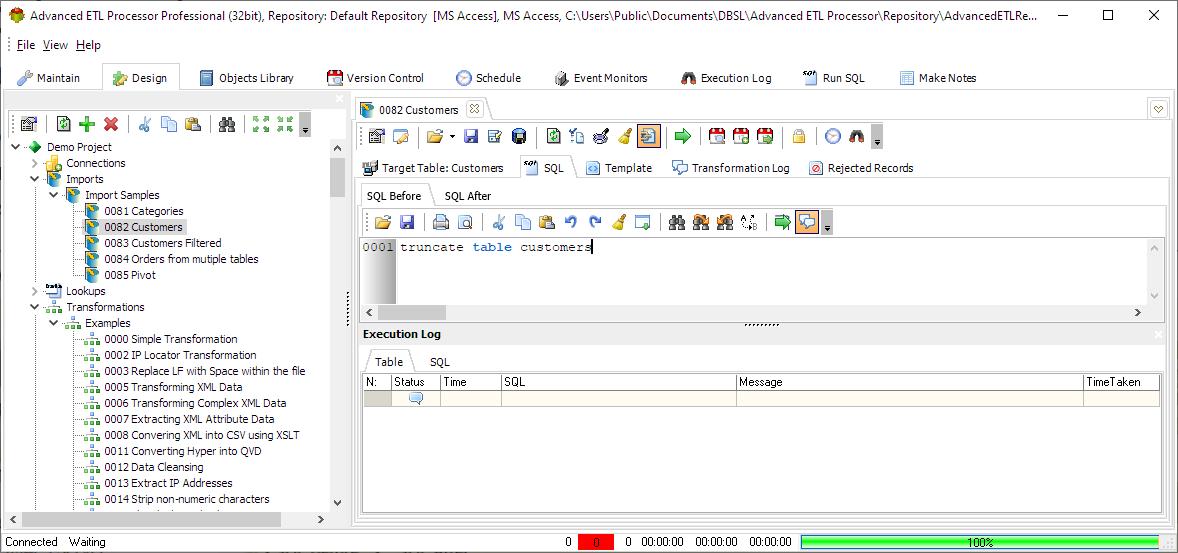Screen dimensions: 1178x553
Task: Collapse the Transformations tree node
Action: pos(35,307)
